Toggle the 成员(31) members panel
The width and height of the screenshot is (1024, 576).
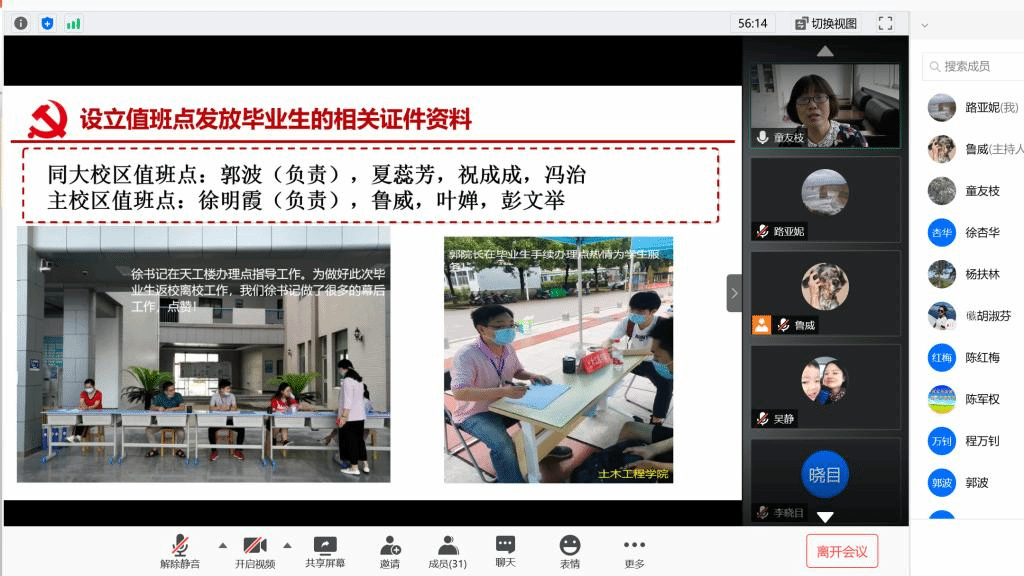point(448,551)
